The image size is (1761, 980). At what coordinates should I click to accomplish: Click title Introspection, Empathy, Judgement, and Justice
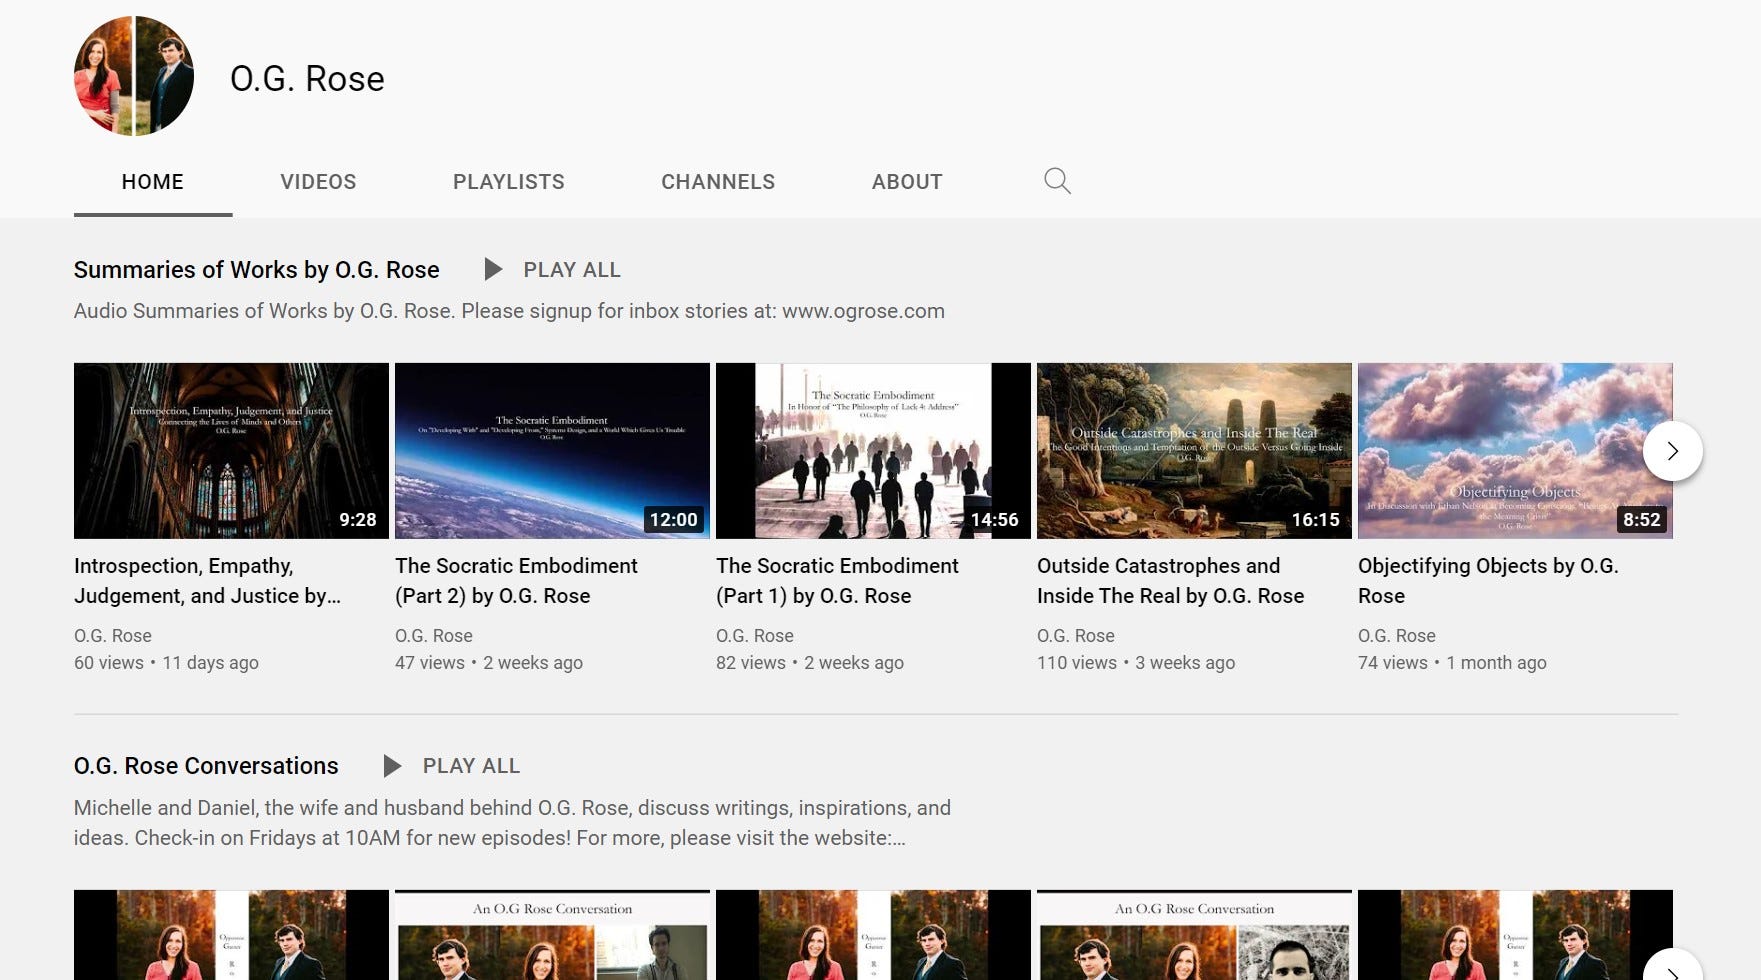coord(207,581)
